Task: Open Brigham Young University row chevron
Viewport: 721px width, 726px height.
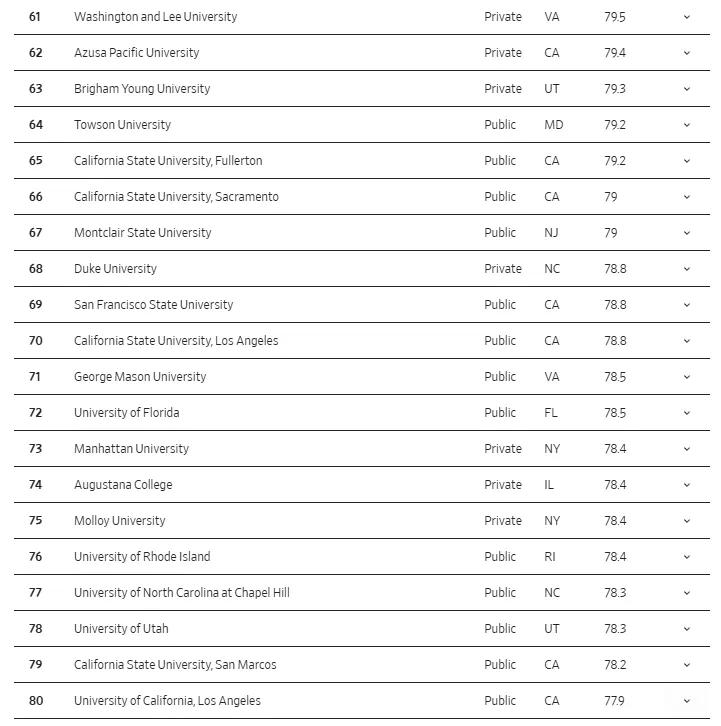Action: click(687, 89)
